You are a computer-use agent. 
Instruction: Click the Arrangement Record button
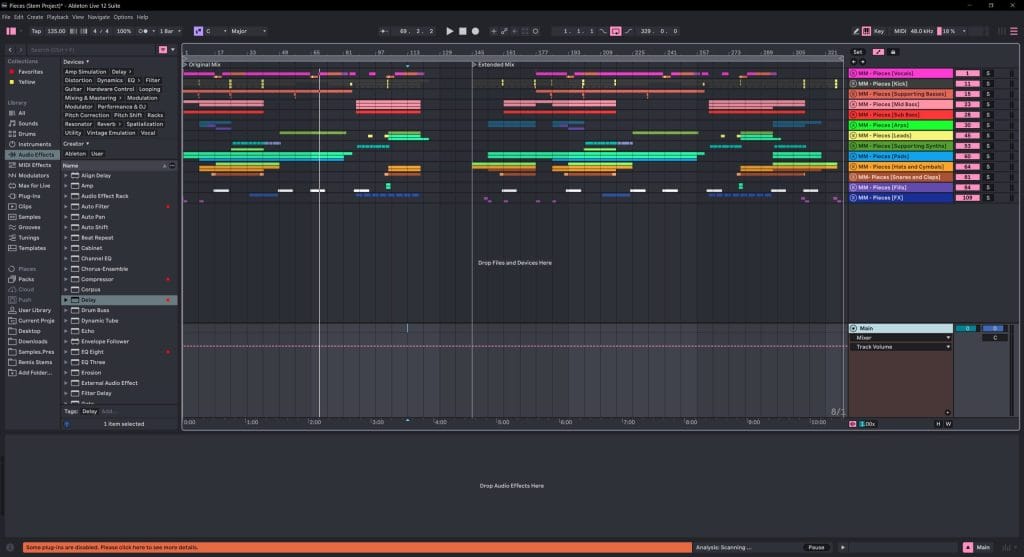click(475, 31)
